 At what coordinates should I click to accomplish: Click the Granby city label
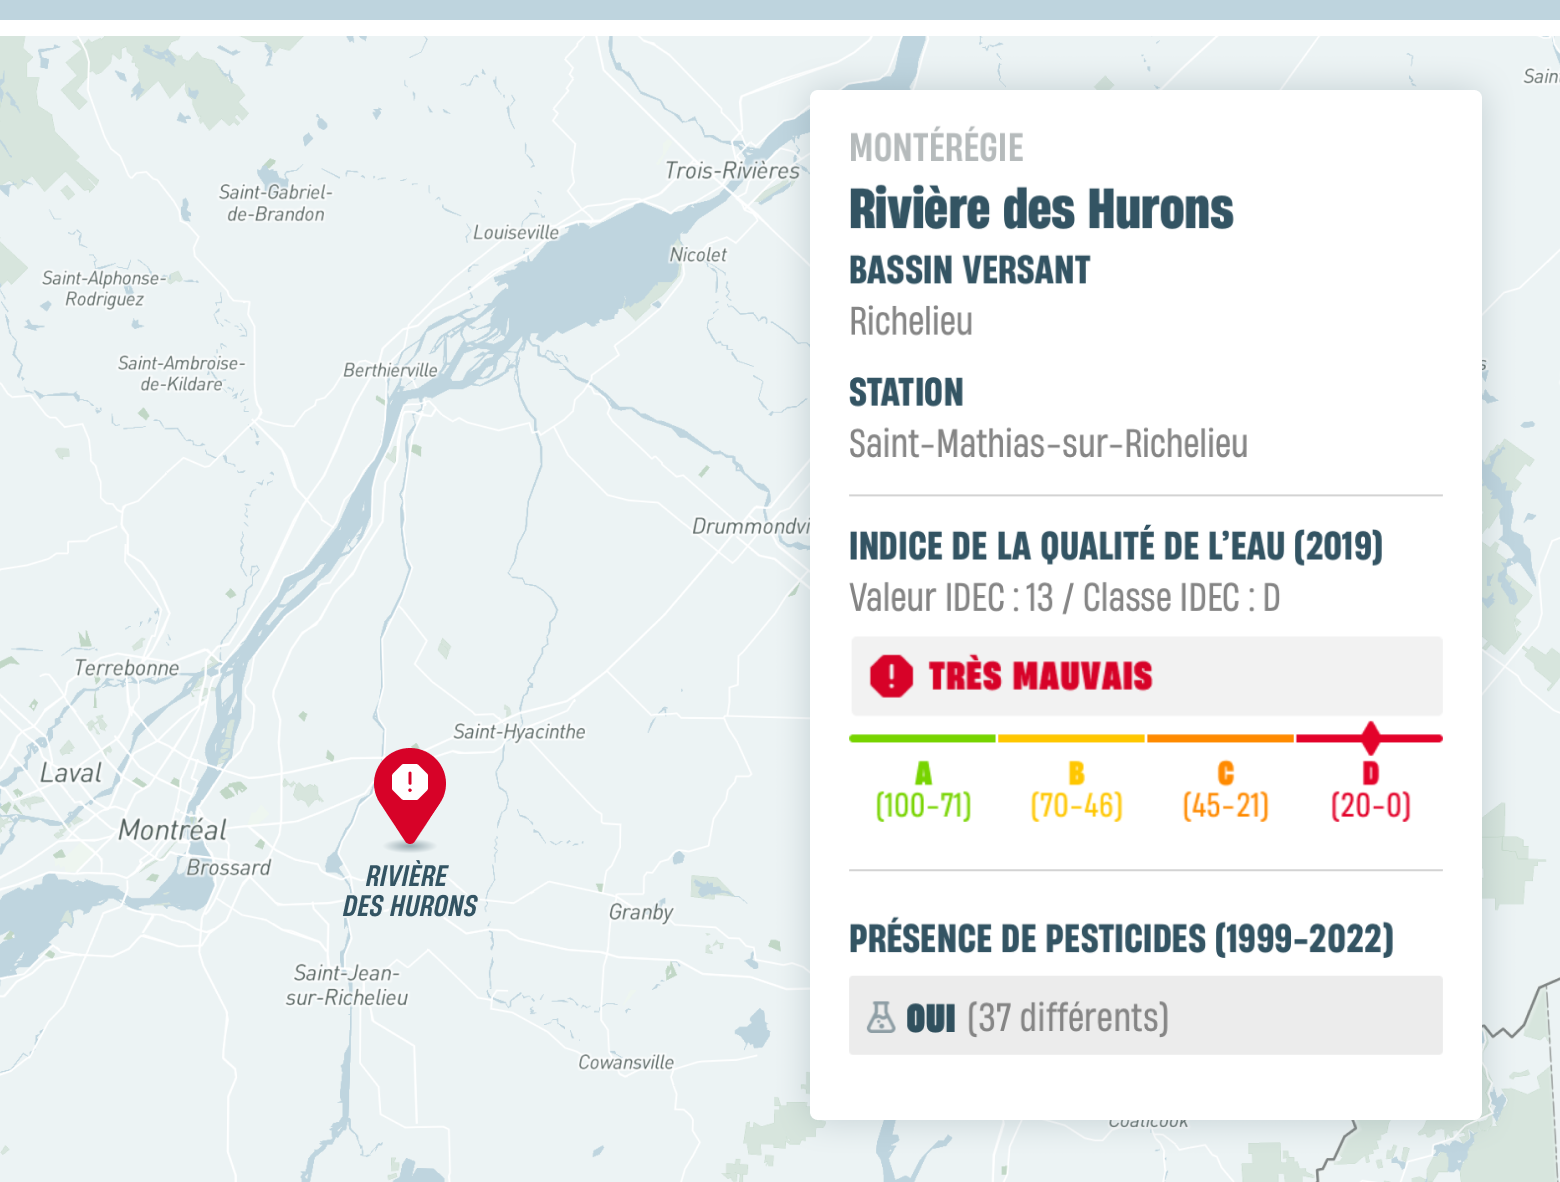point(641,912)
